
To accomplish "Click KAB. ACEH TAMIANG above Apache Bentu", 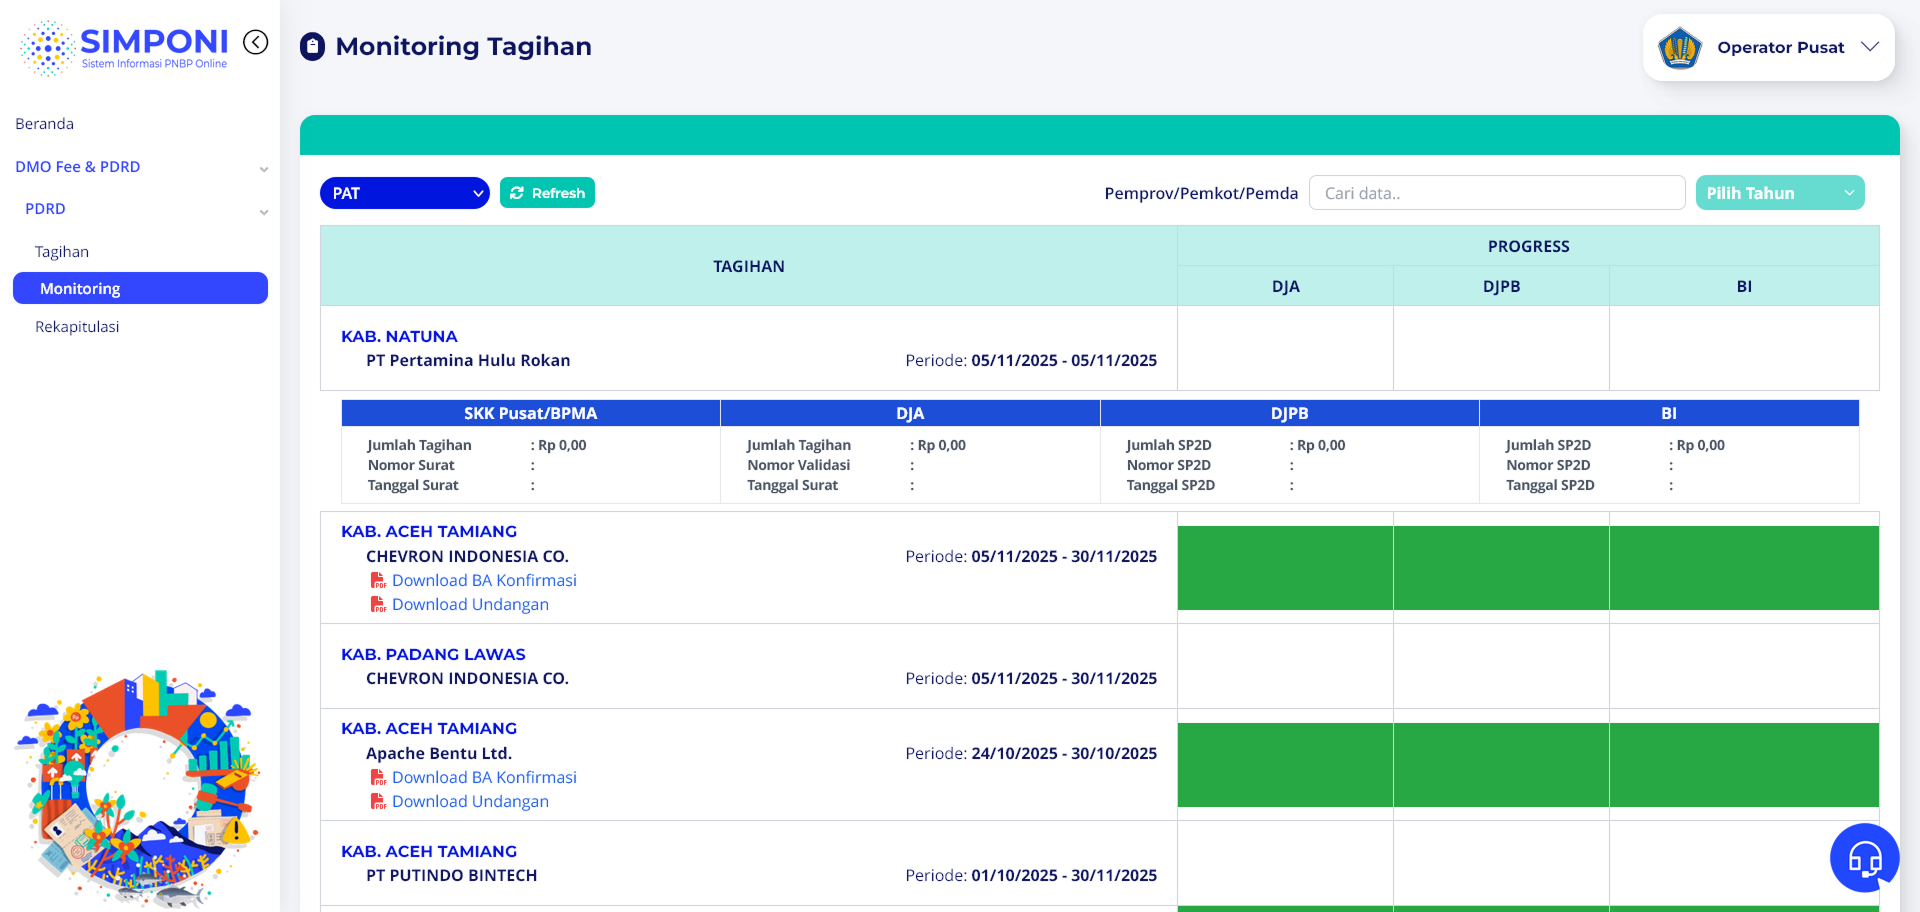I will [429, 728].
